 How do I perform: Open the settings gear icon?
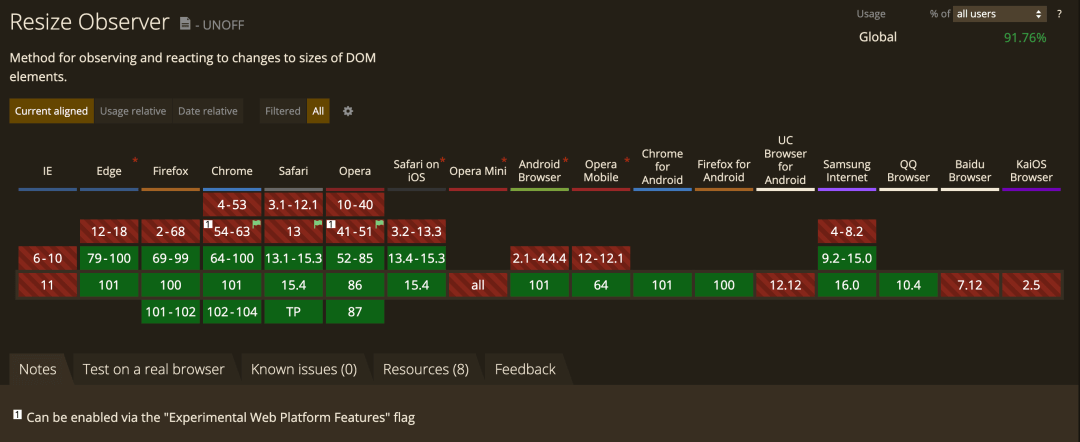(348, 111)
